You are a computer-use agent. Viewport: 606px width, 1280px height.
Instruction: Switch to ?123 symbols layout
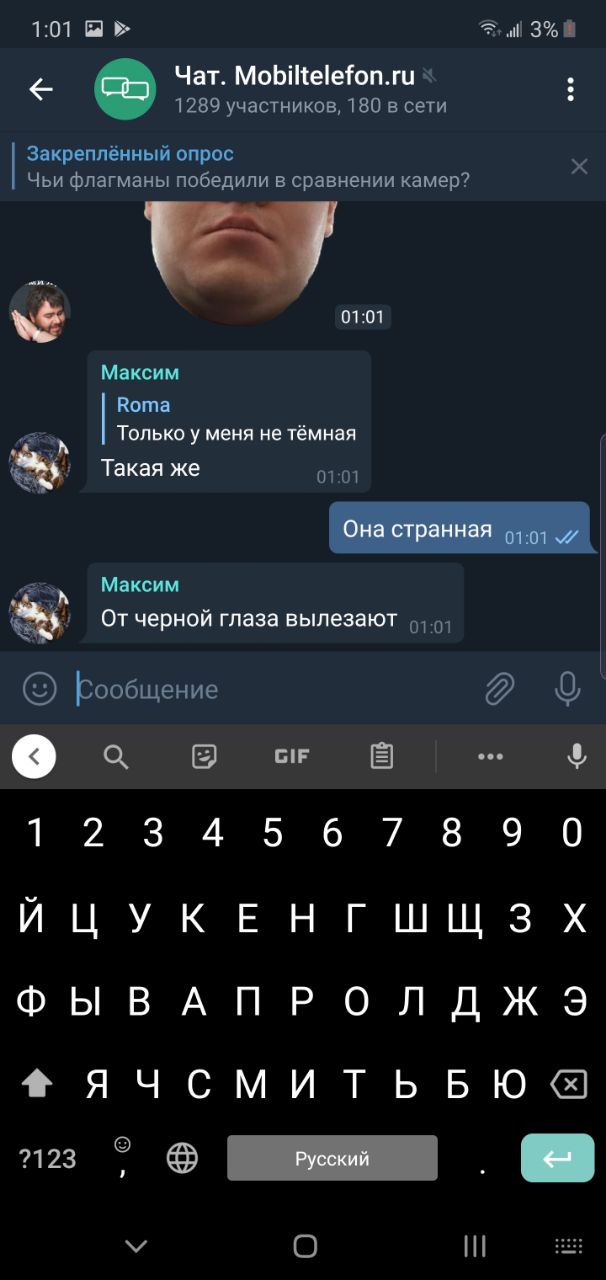click(x=48, y=1159)
